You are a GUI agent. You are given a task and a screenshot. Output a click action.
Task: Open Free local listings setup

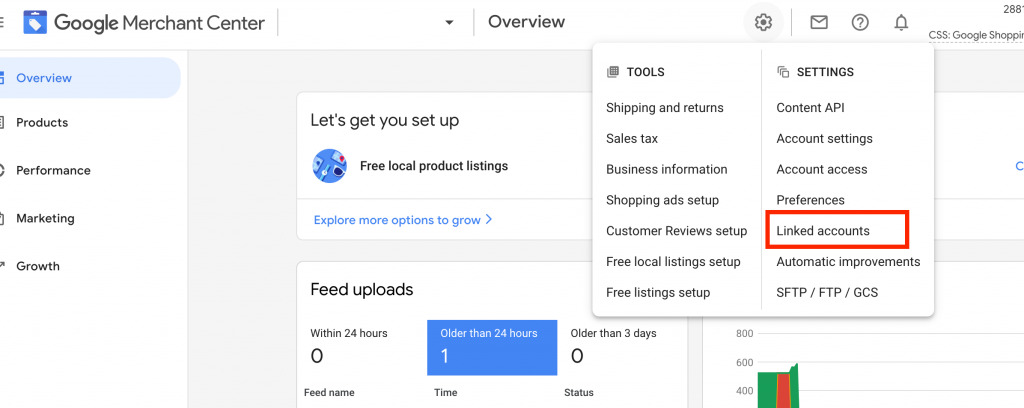point(673,261)
